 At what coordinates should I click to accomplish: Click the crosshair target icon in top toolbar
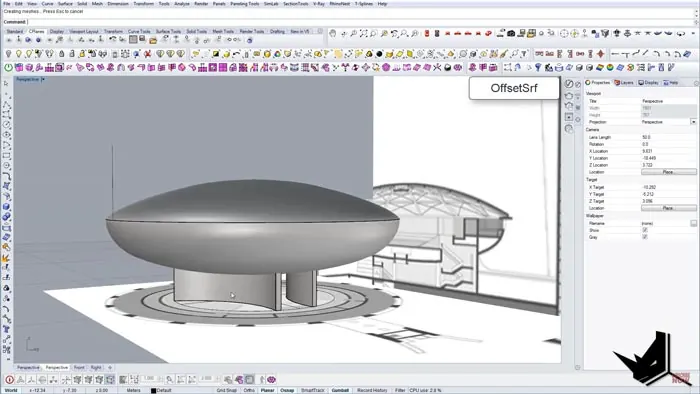tap(564, 33)
